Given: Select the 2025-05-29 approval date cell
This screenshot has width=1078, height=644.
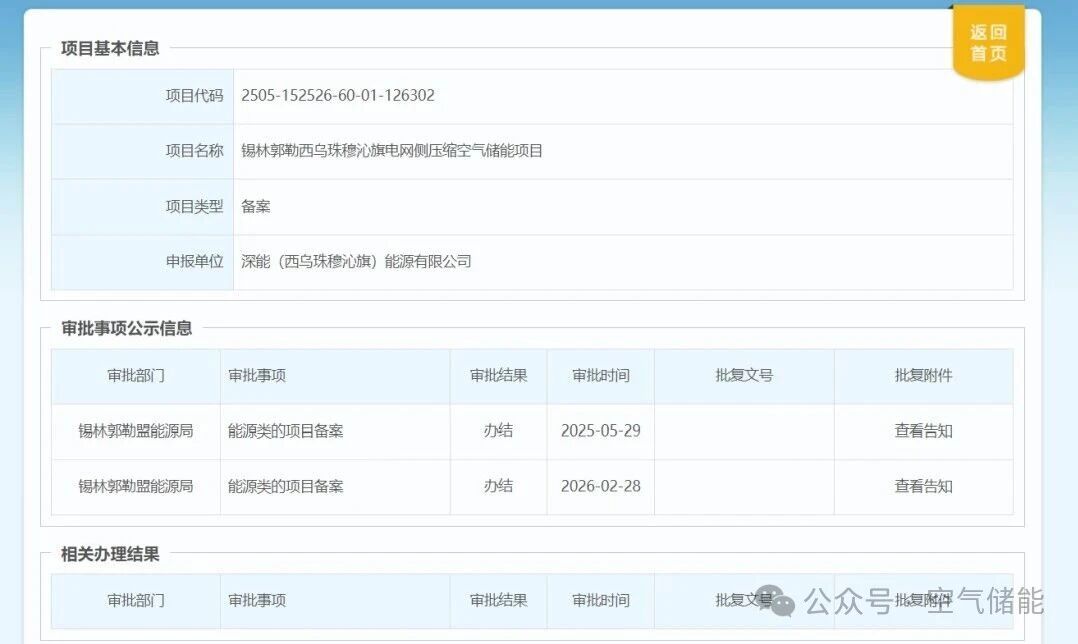Looking at the screenshot, I should (x=601, y=431).
